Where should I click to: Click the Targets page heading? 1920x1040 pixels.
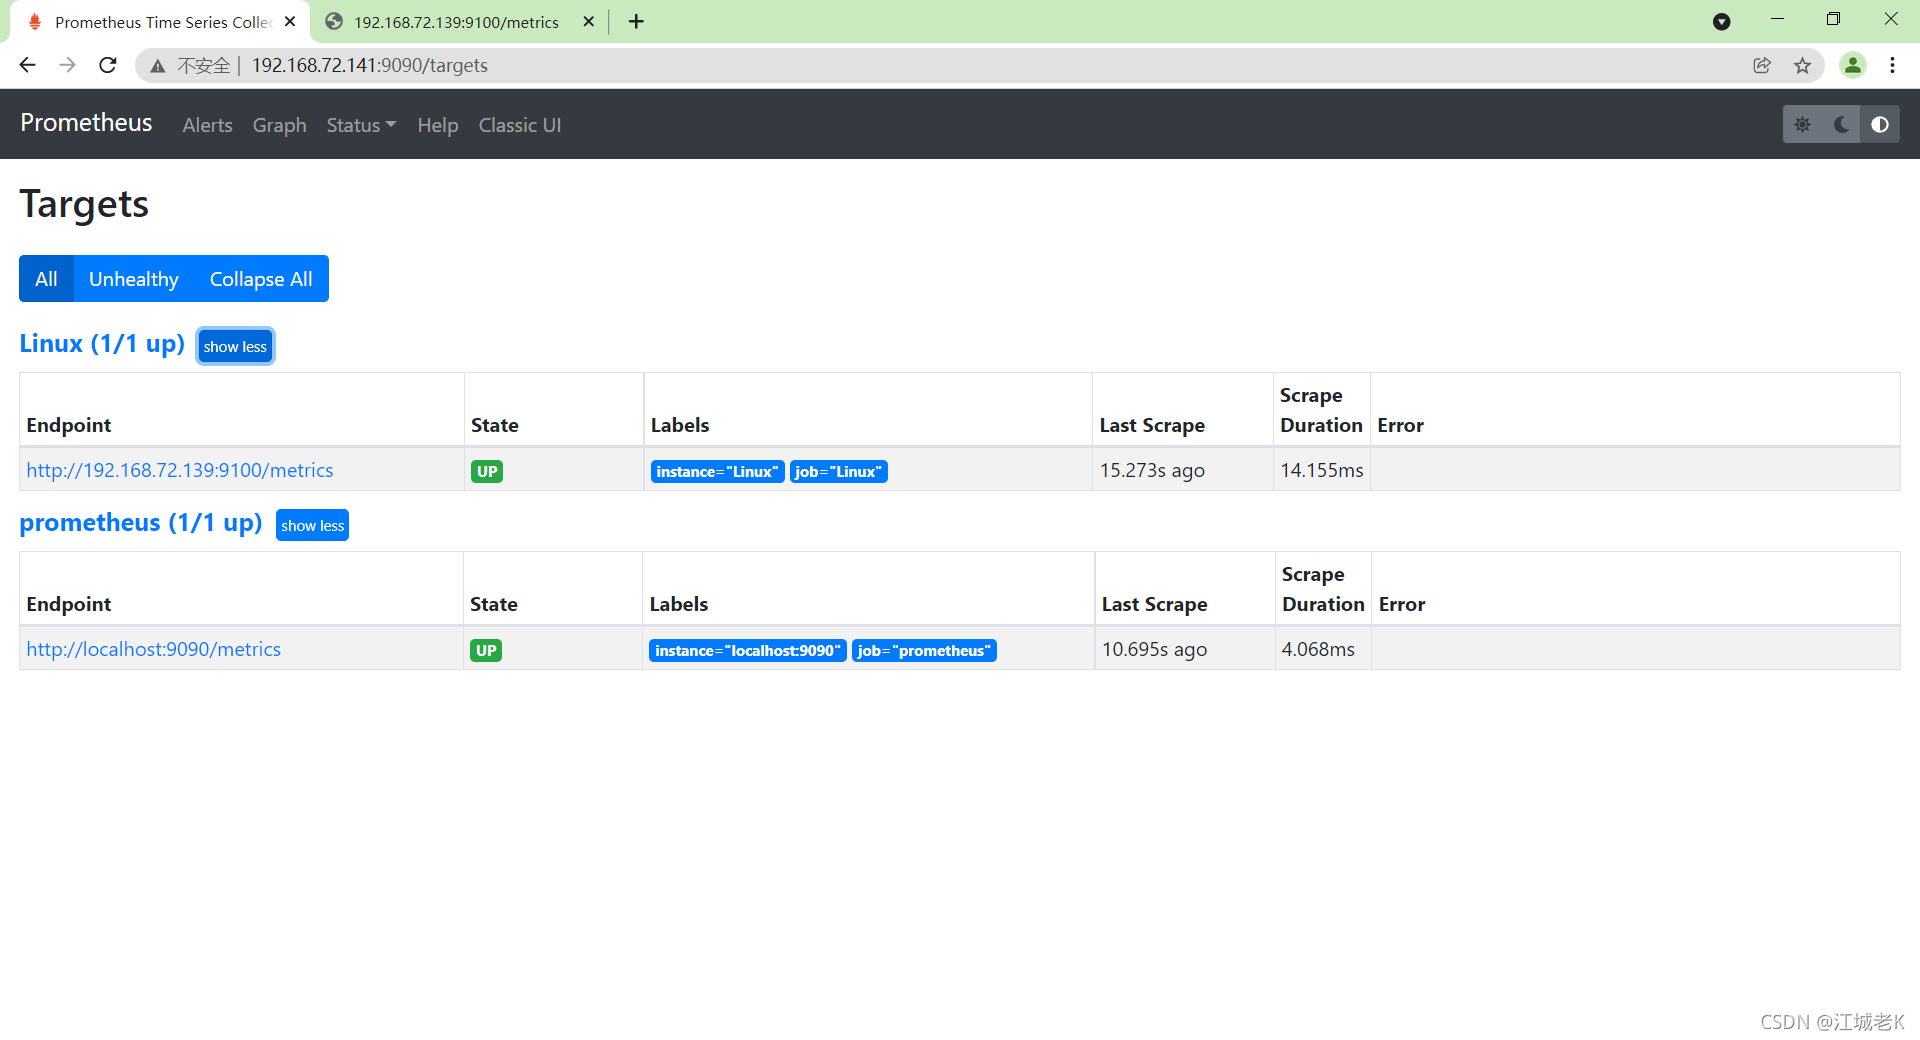click(x=84, y=204)
